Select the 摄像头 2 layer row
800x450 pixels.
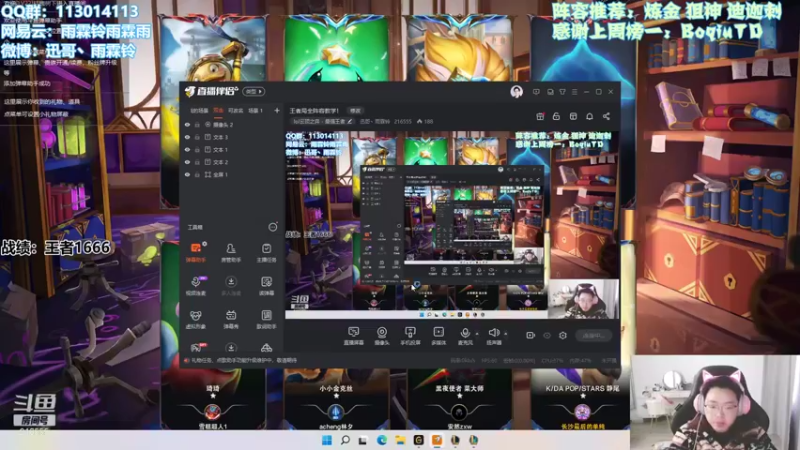(x=231, y=124)
